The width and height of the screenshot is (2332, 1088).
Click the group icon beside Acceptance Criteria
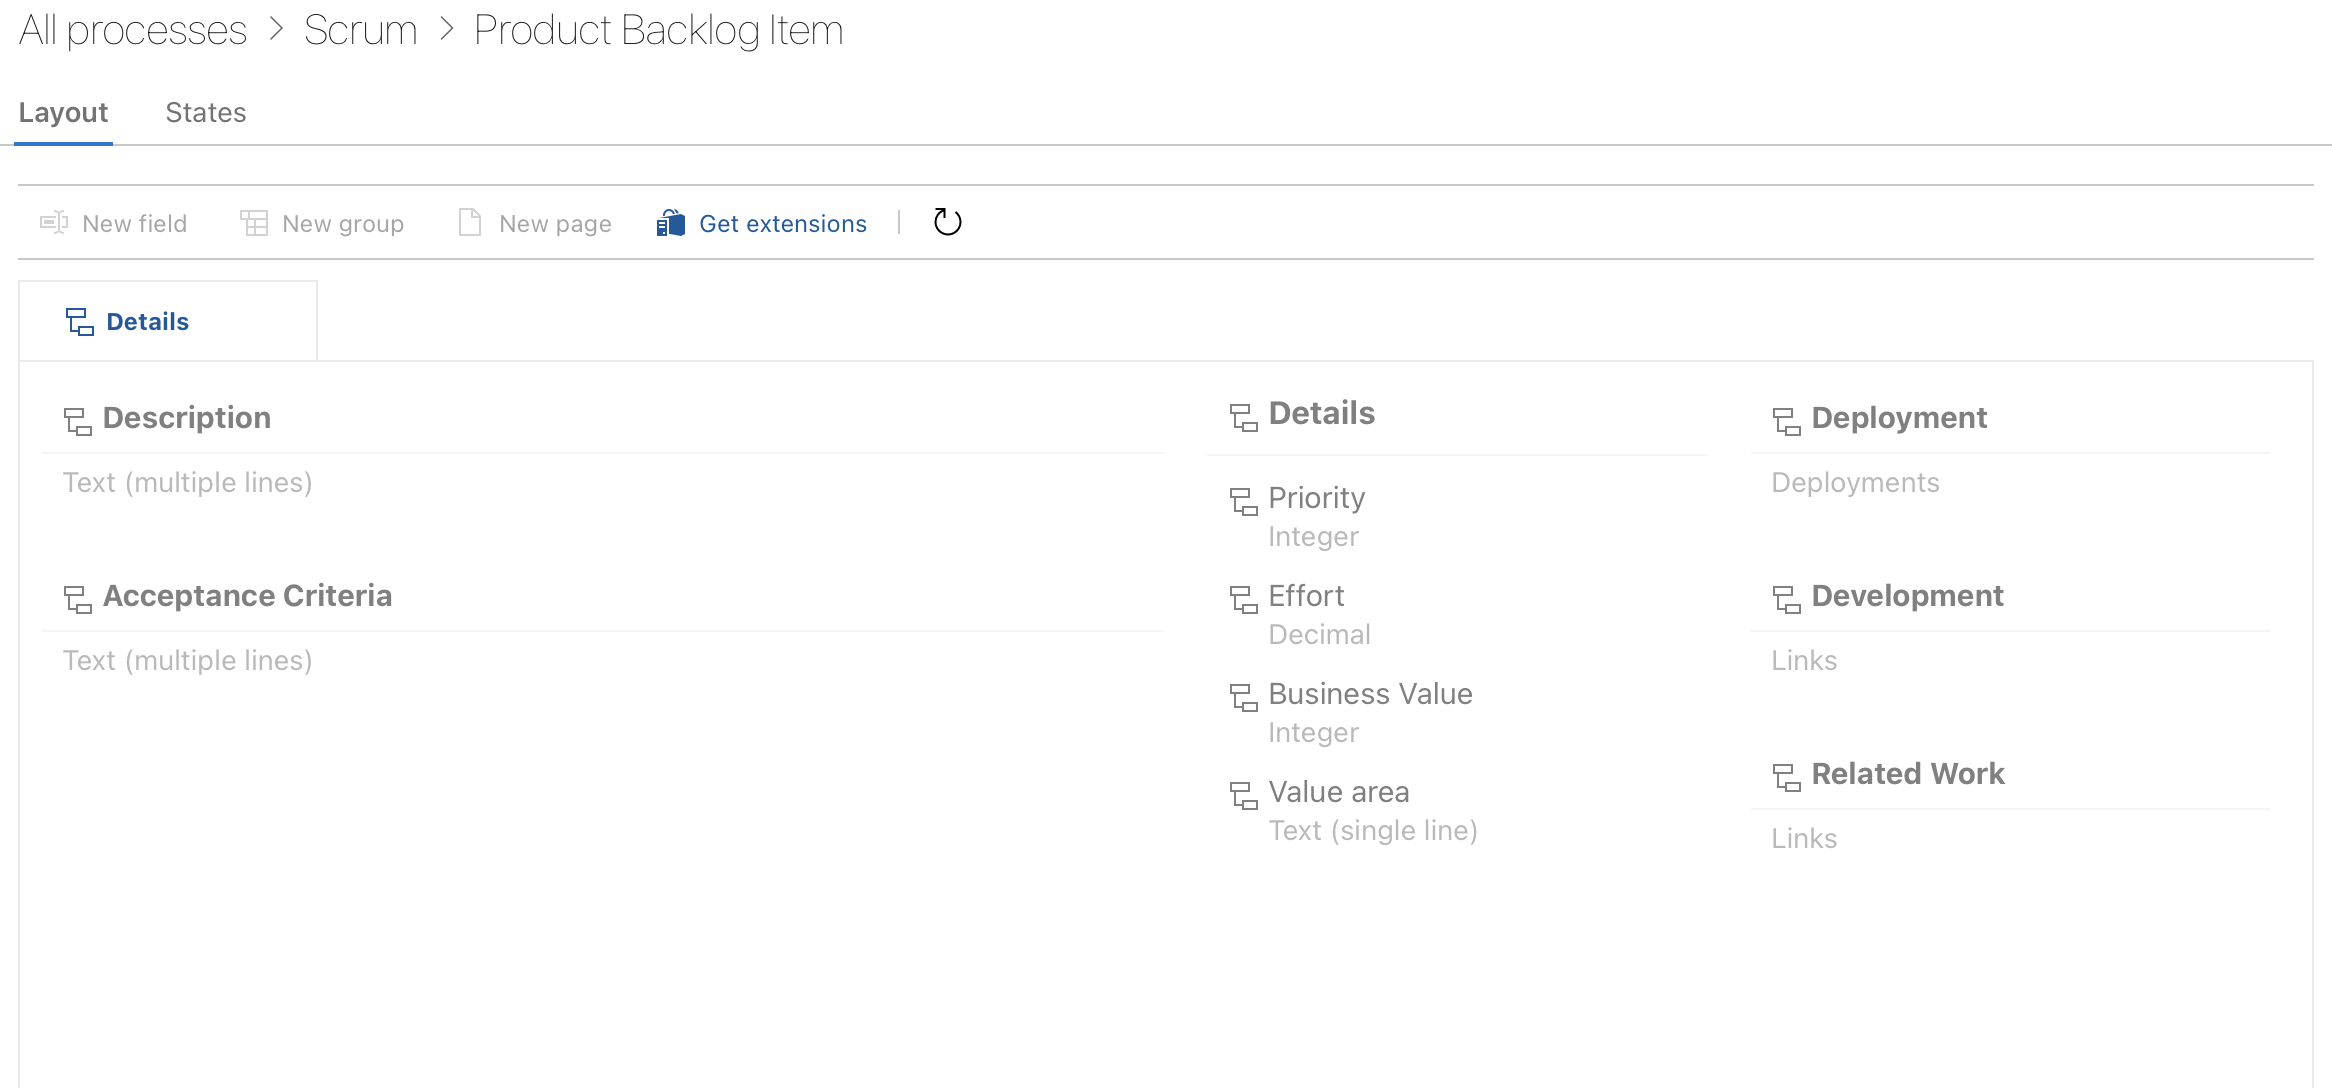tap(78, 599)
